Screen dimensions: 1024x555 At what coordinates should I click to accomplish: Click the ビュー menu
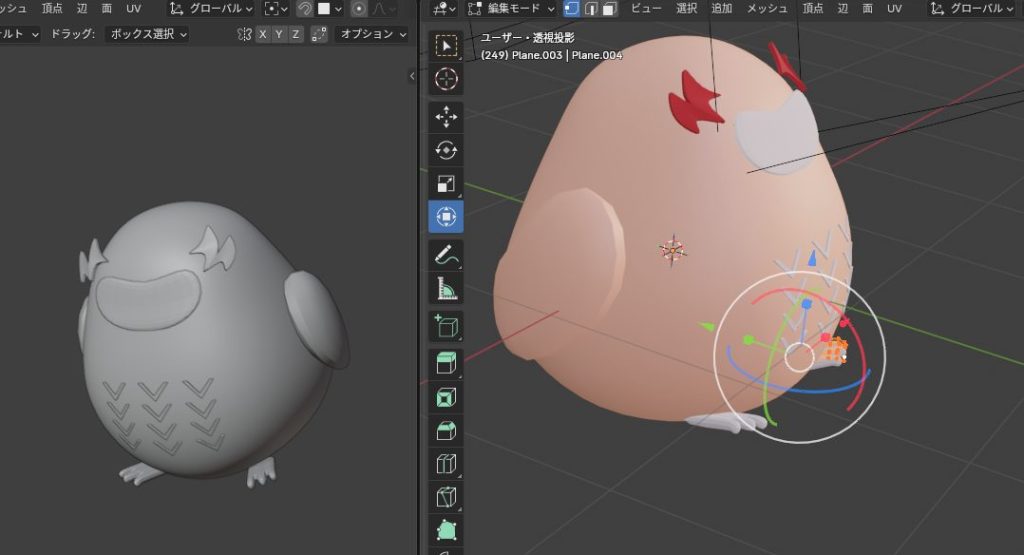646,9
